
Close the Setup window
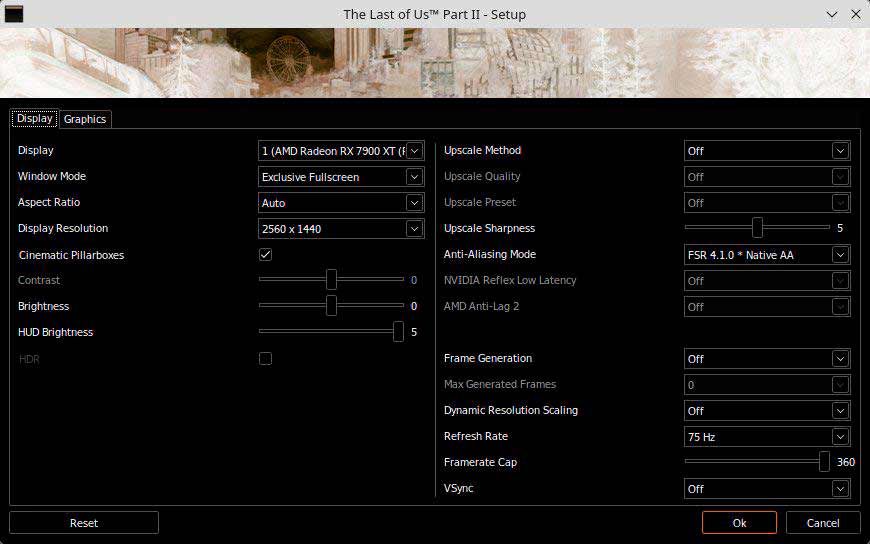pyautogui.click(x=856, y=14)
